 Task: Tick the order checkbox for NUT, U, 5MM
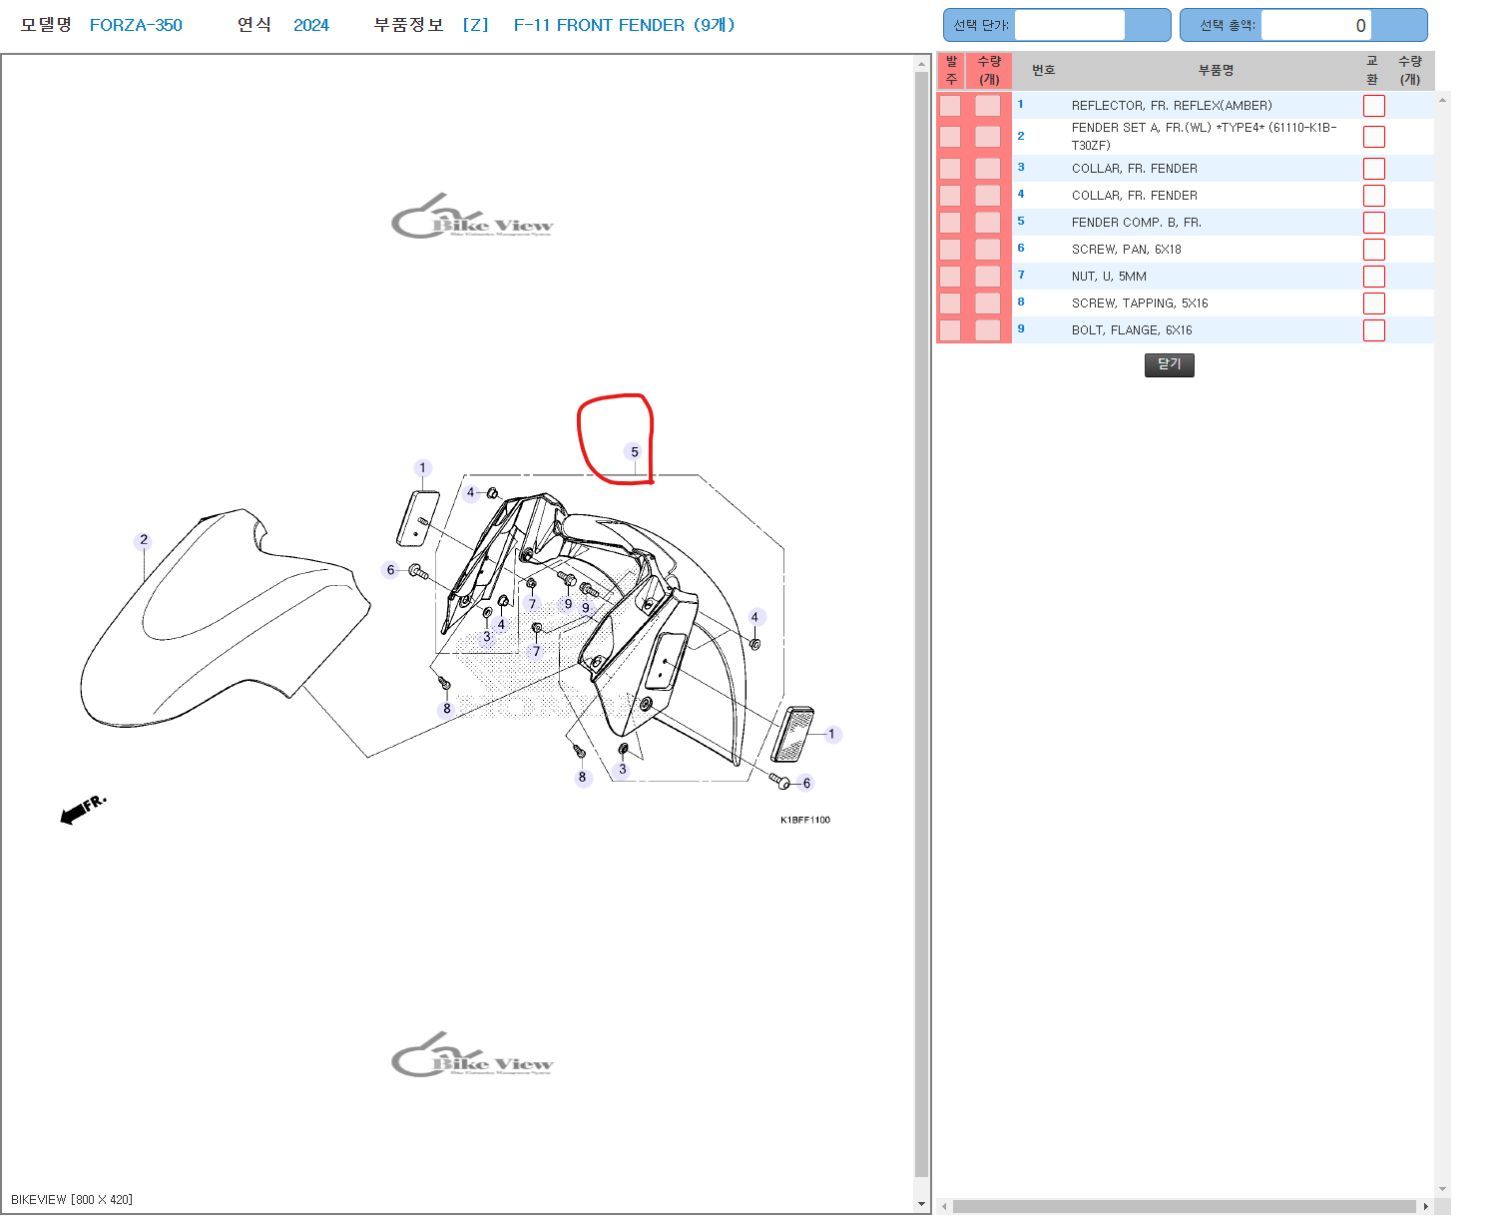950,277
